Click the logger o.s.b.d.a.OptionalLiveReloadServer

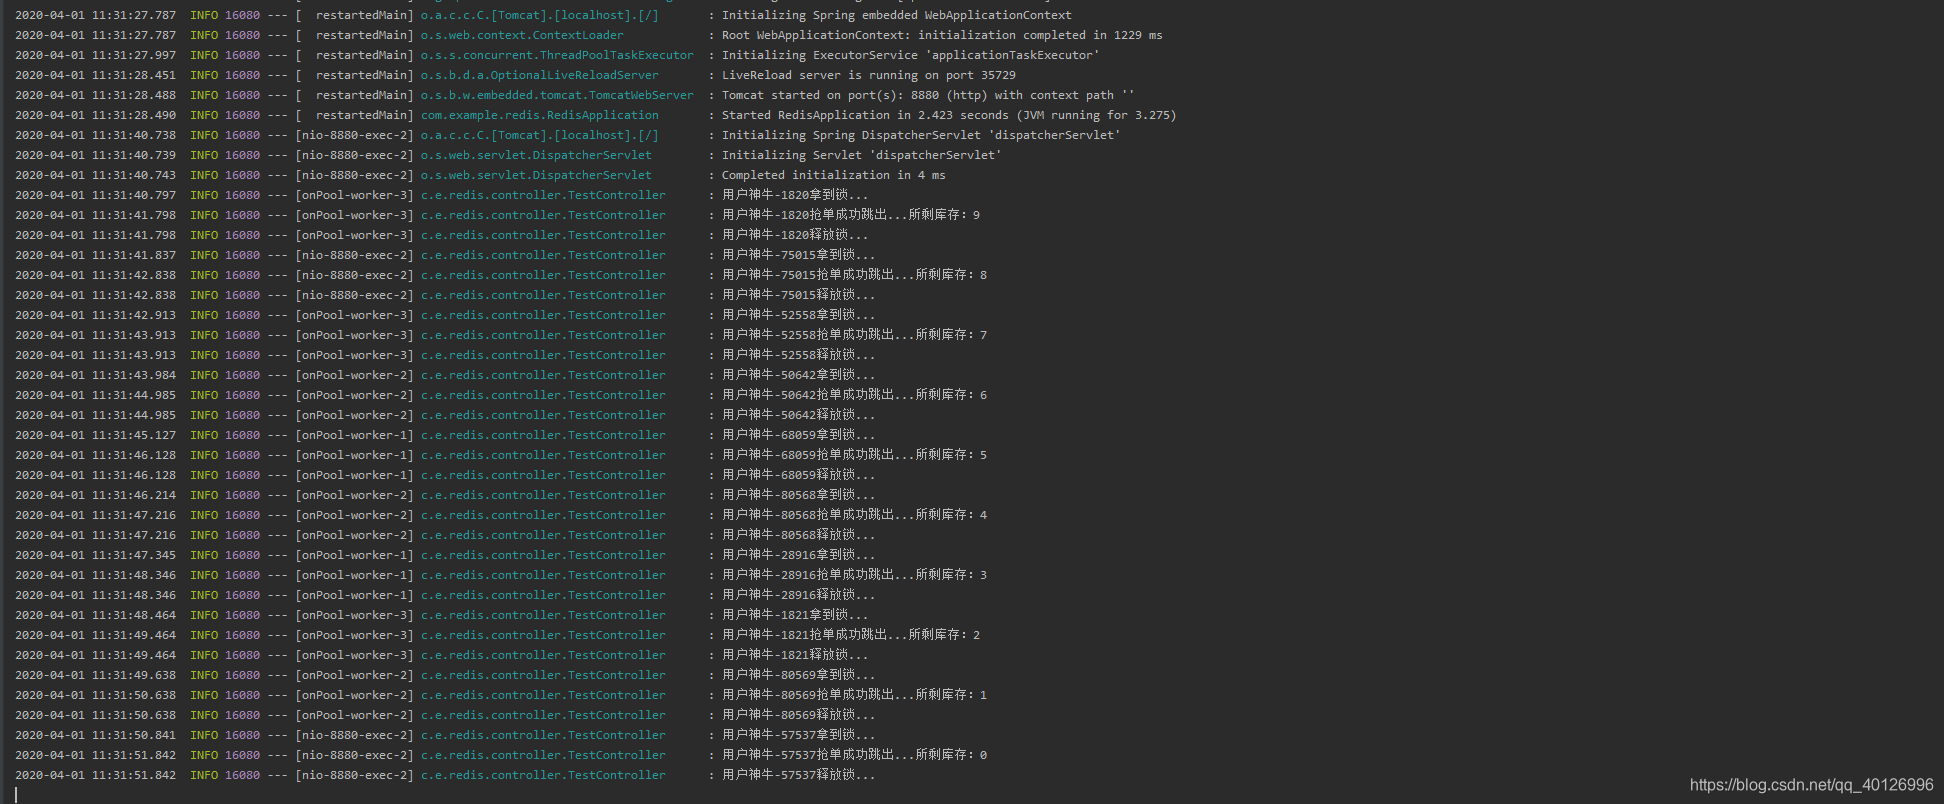click(x=540, y=75)
